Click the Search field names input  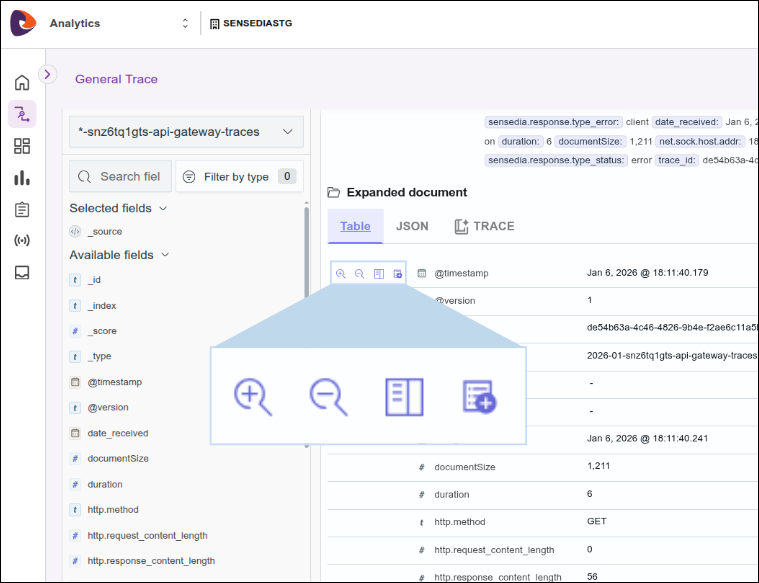[120, 177]
